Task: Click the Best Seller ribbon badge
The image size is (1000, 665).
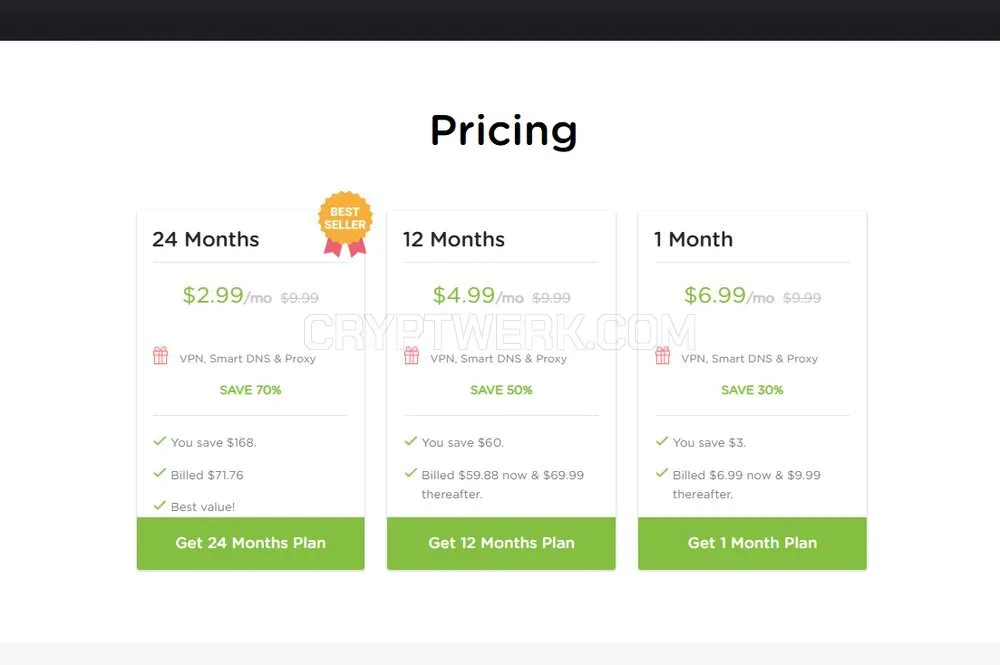Action: 345,224
